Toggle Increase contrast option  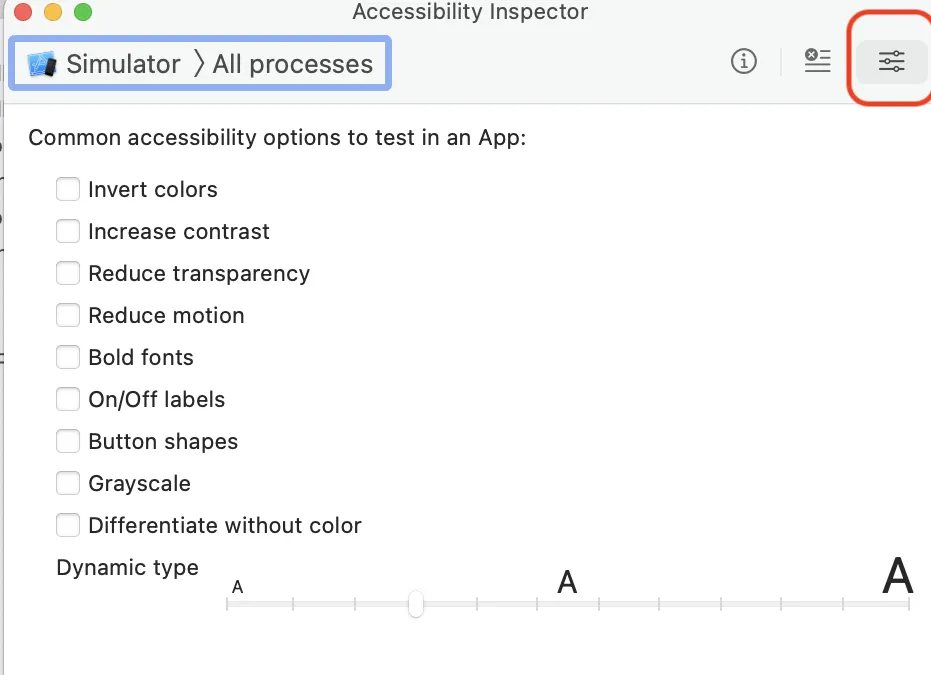pos(68,231)
